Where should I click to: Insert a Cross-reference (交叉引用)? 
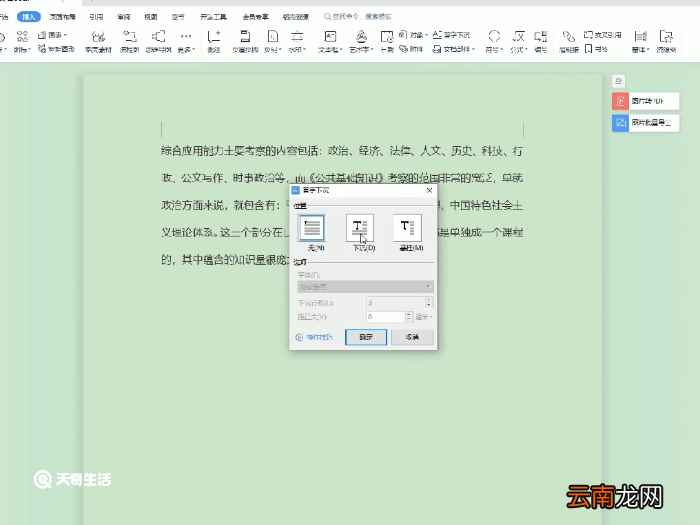(603, 35)
